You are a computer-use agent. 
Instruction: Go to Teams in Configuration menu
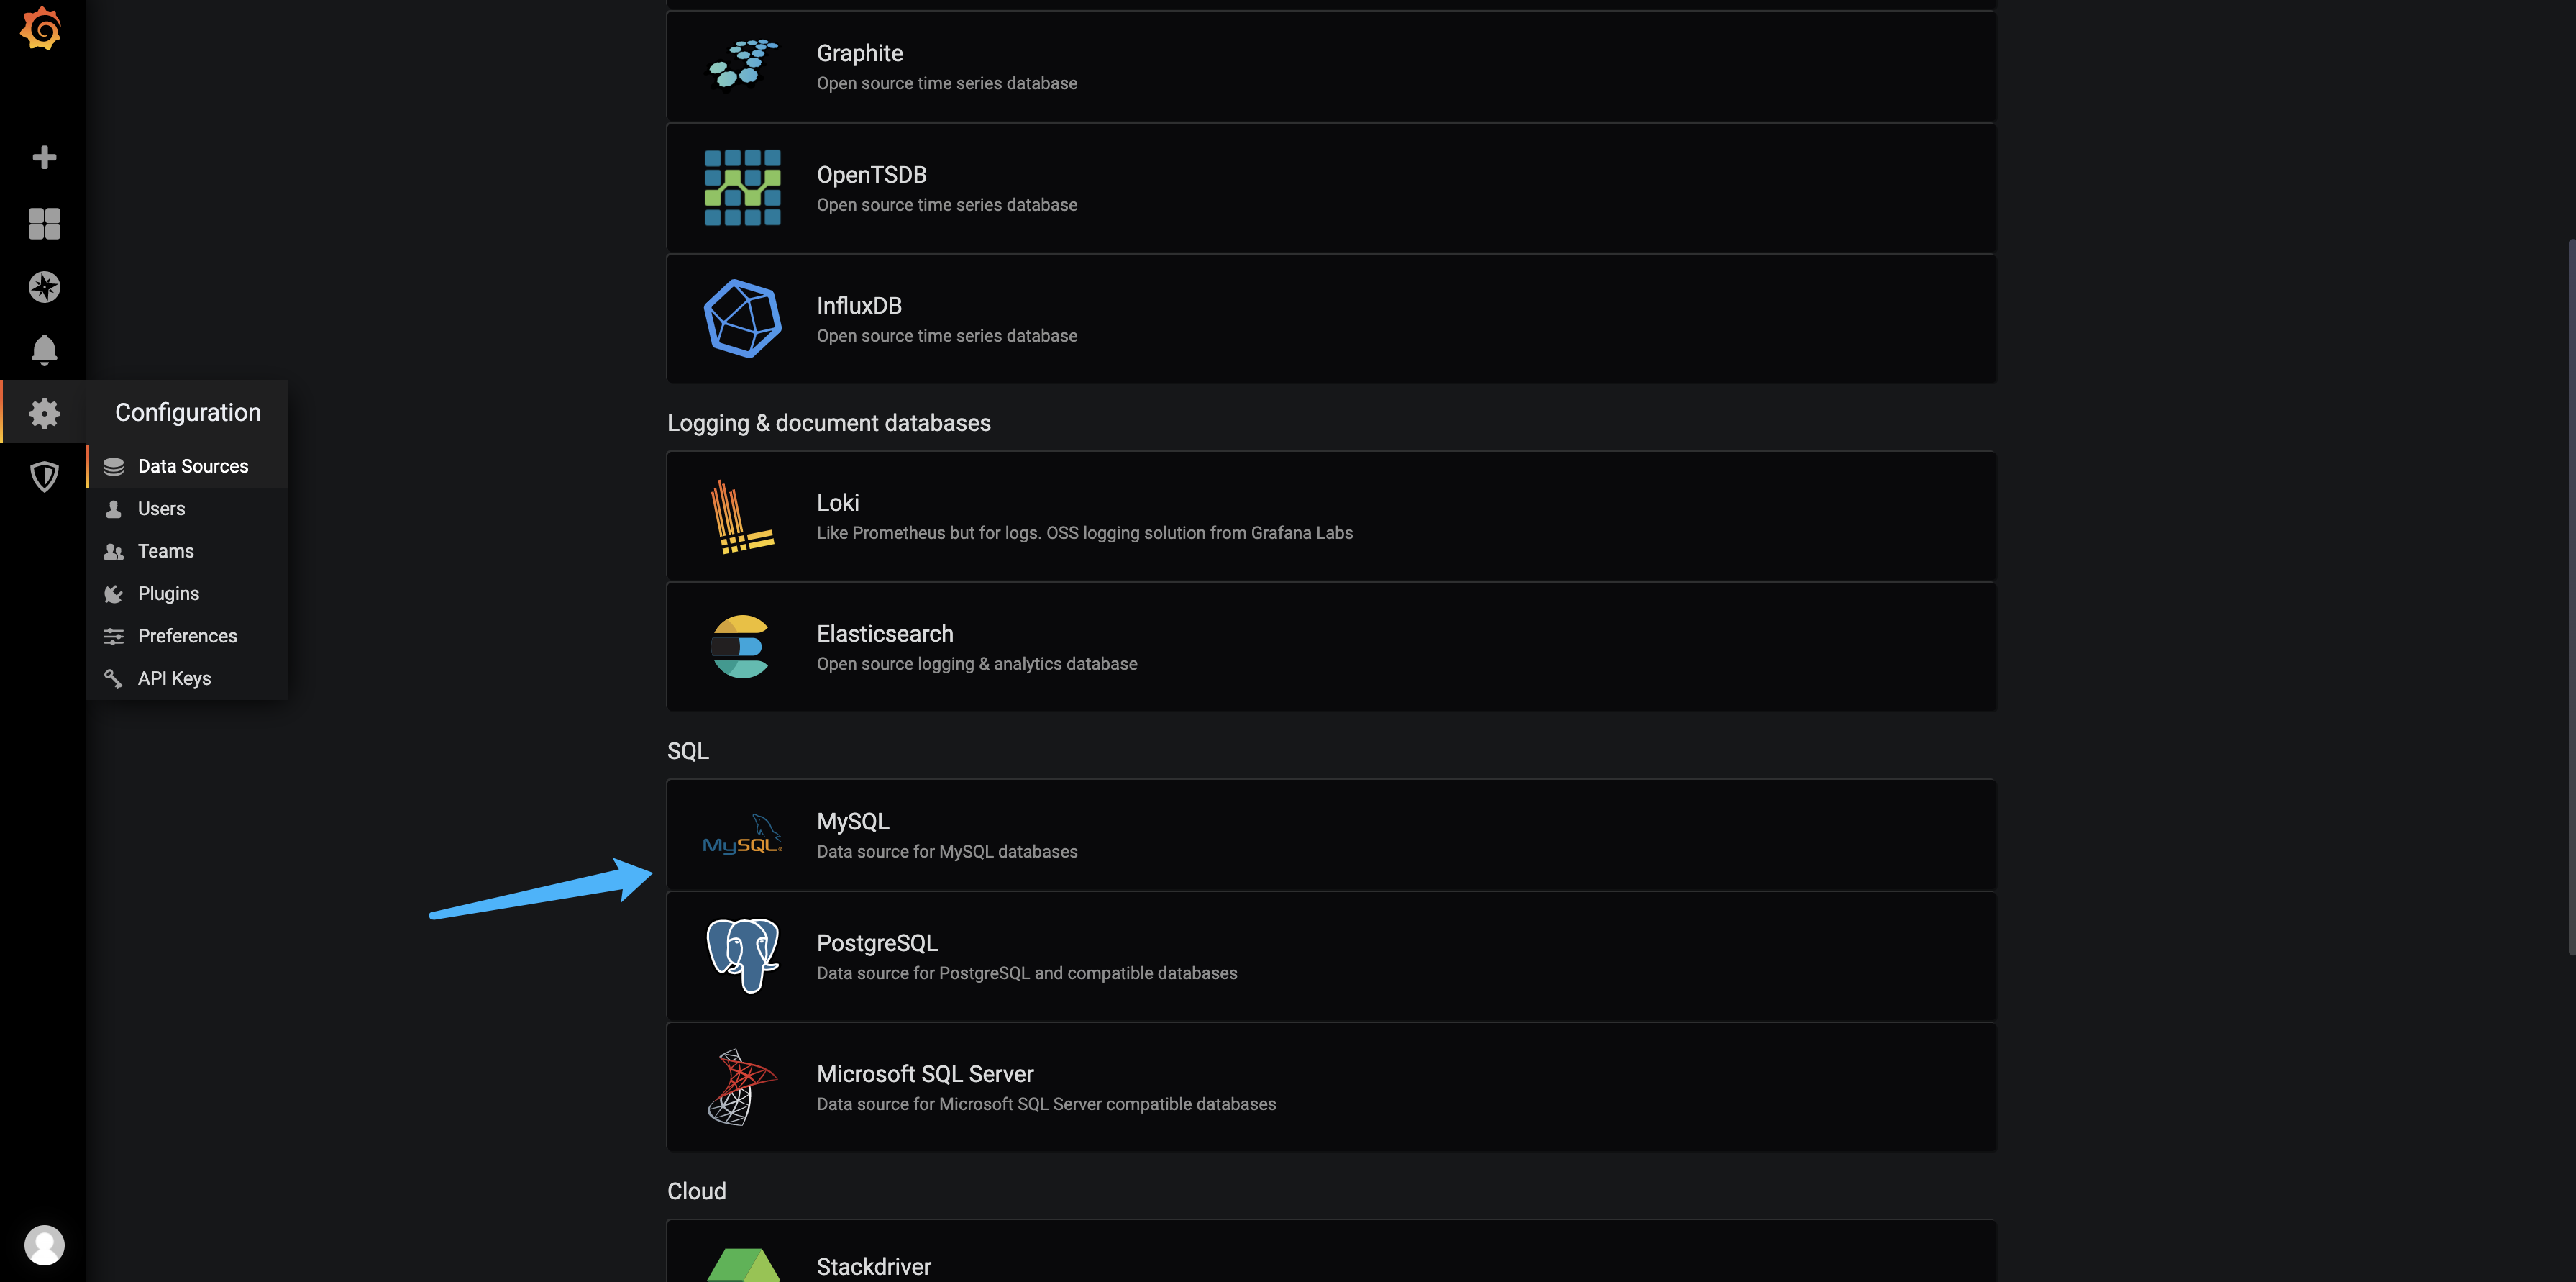coord(166,551)
